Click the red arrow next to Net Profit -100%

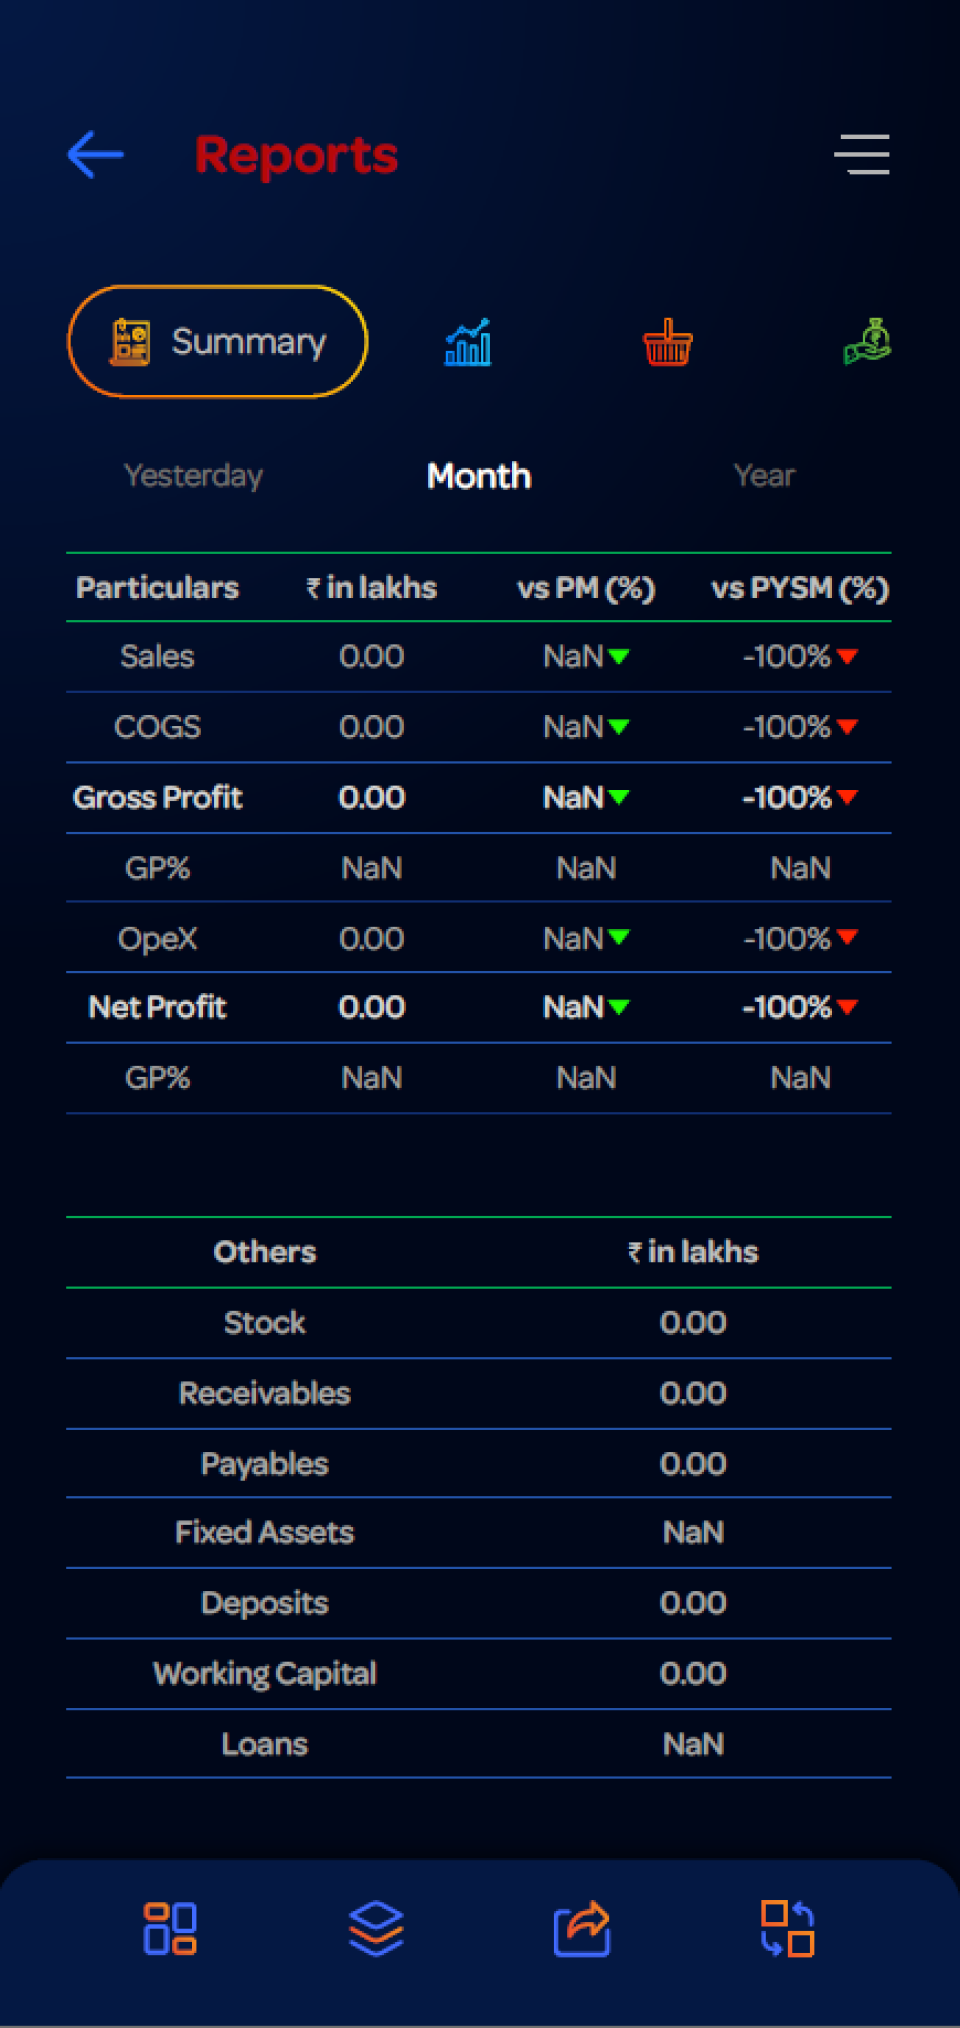coord(849,1008)
